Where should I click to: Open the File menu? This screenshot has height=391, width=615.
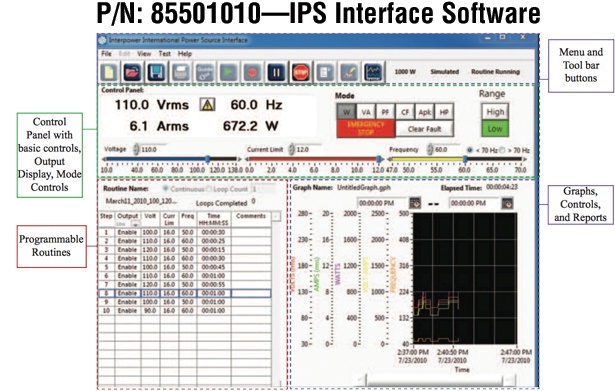point(106,54)
